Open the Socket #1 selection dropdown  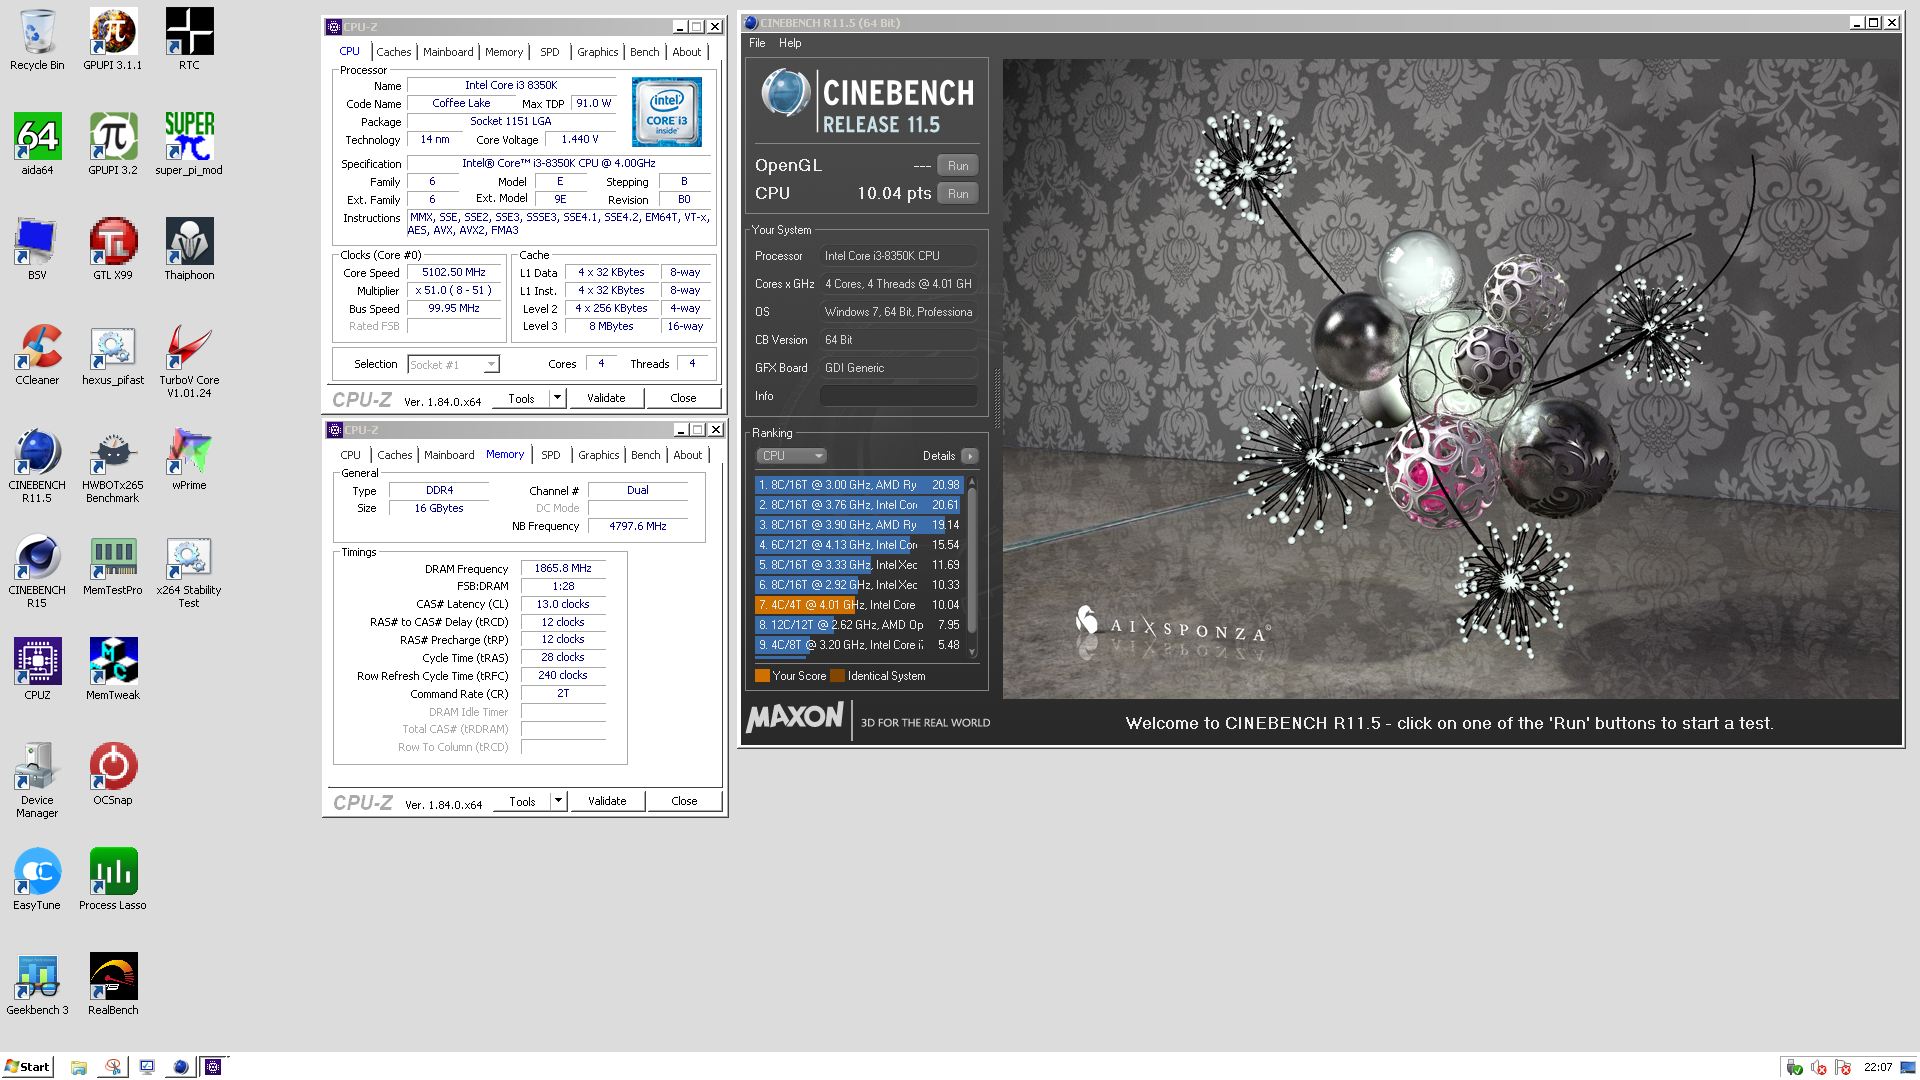tap(453, 364)
